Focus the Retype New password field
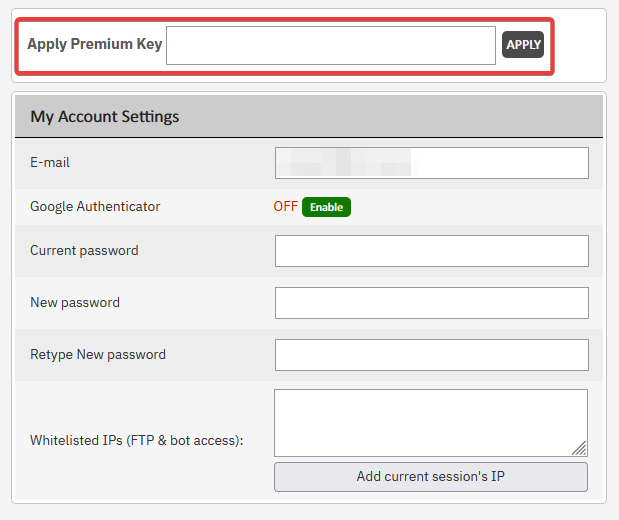The width and height of the screenshot is (619, 520). click(x=431, y=355)
